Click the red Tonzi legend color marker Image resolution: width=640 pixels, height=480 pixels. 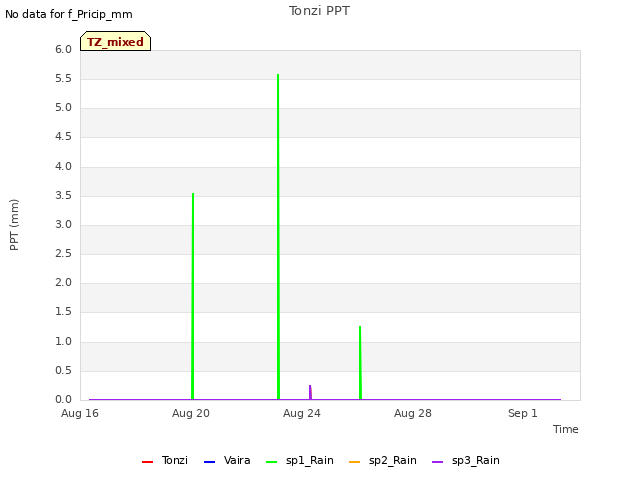click(147, 462)
